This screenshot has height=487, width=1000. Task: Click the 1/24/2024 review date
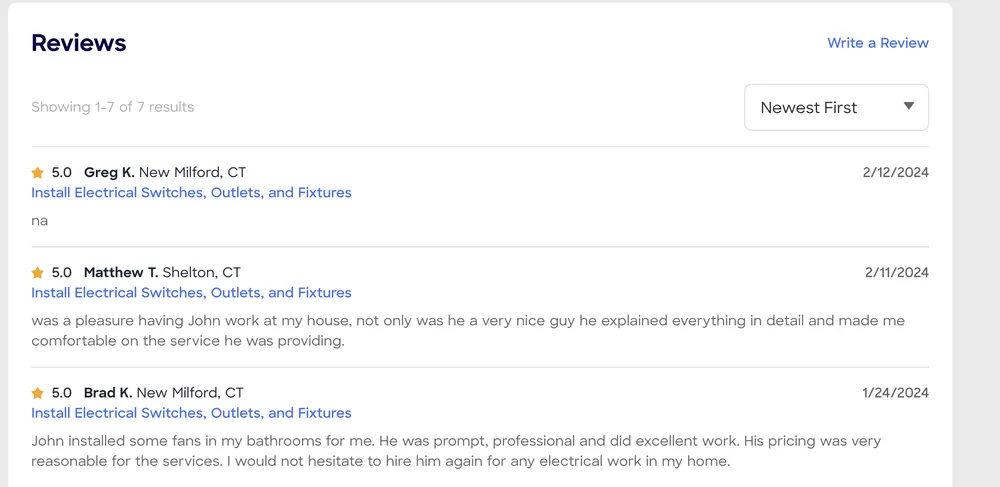[895, 393]
